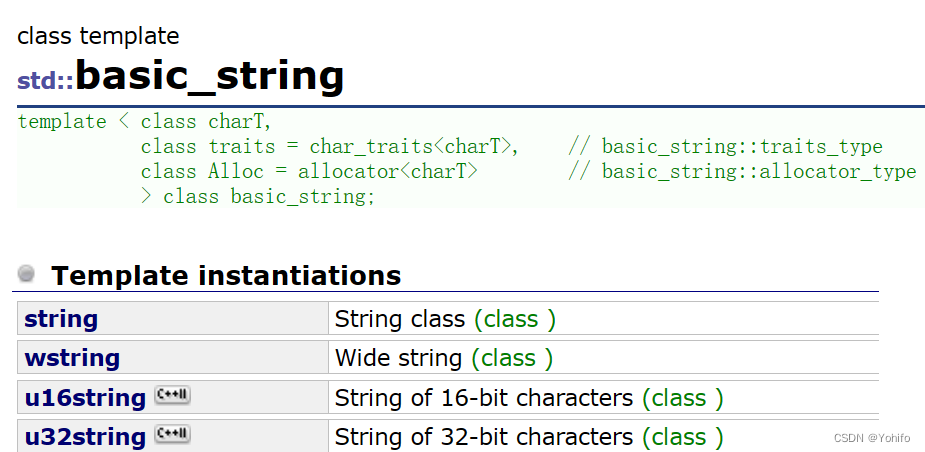Click char_traits<charT> in the code block
This screenshot has height=452, width=925.
click(x=413, y=147)
